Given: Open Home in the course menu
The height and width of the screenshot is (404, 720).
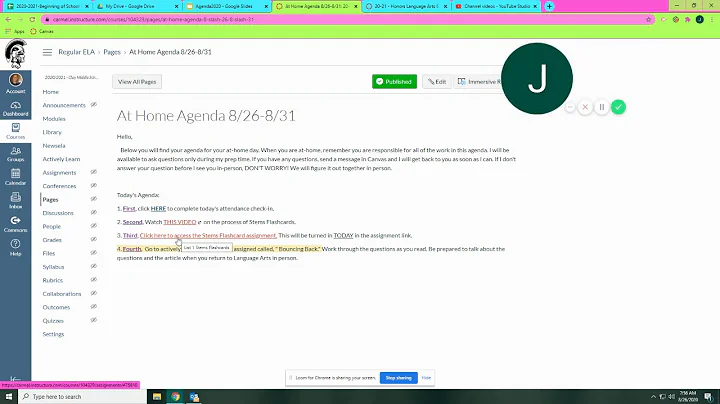Looking at the screenshot, I should coord(51,92).
